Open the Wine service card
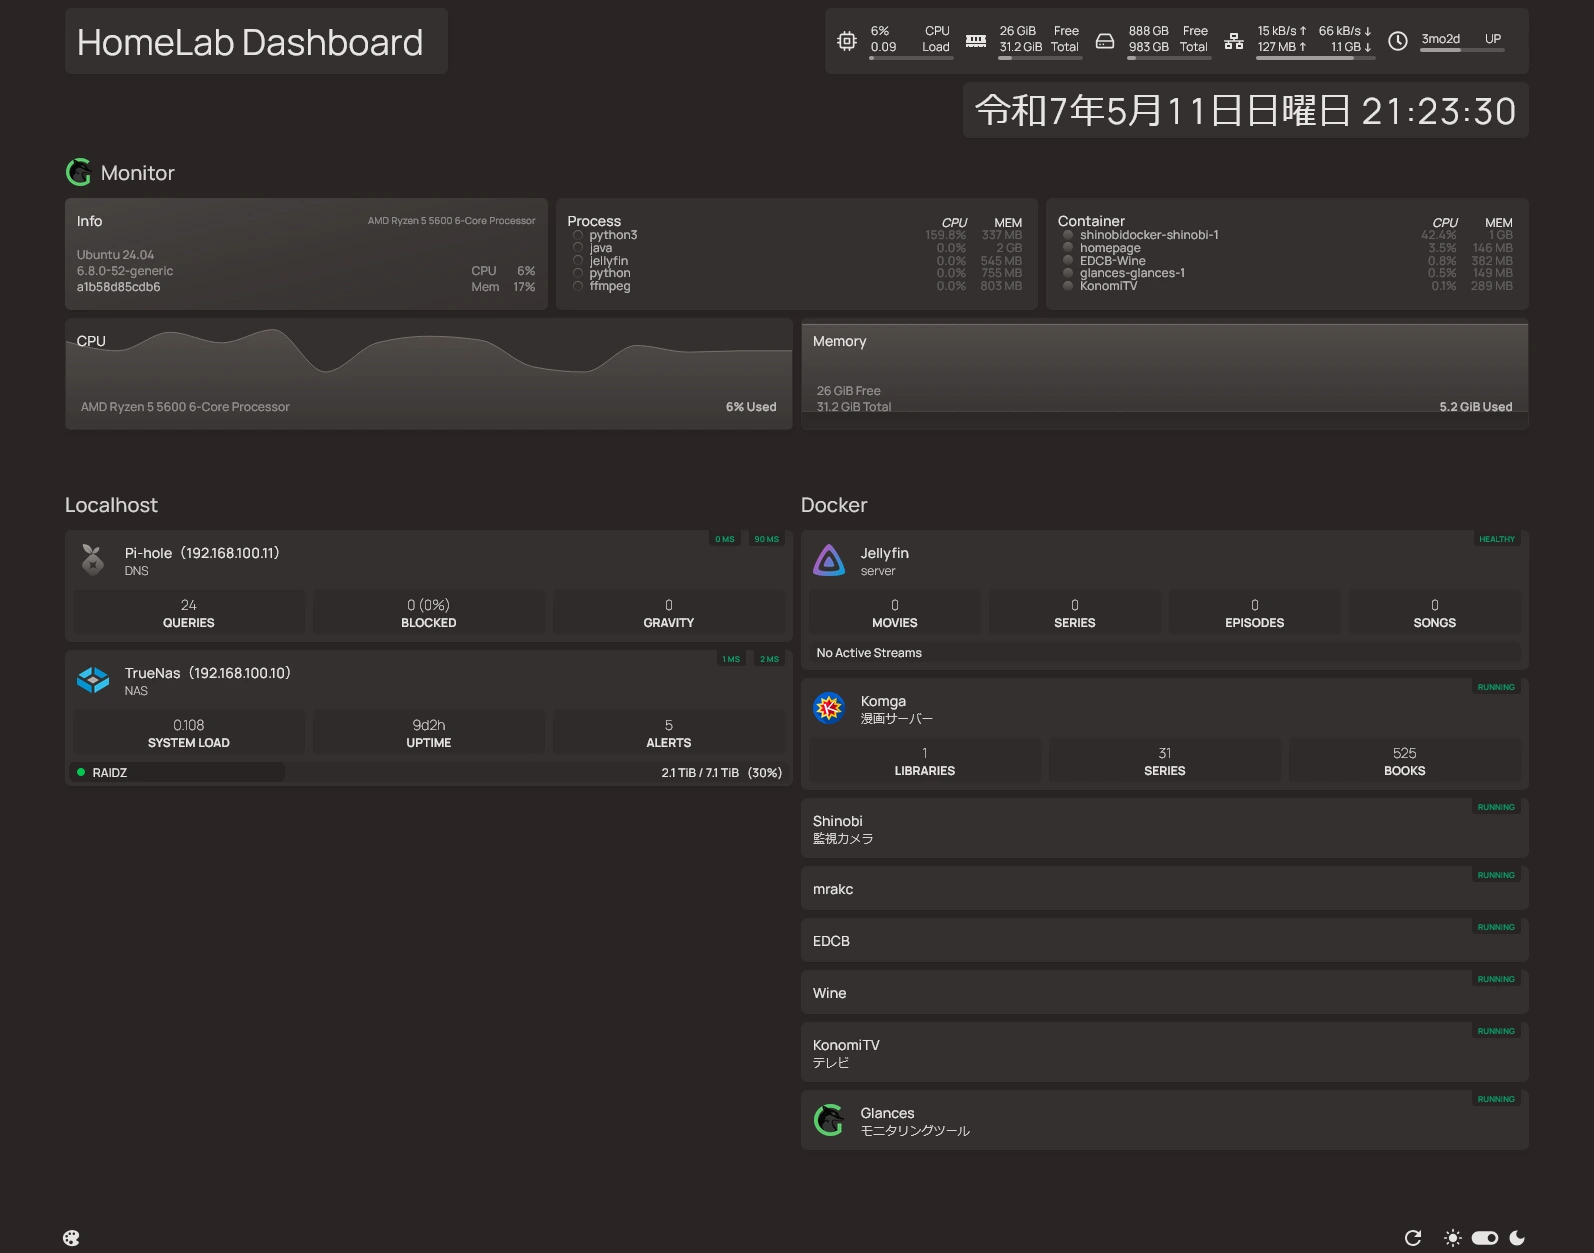Screen dimensions: 1594x1253 (1165, 992)
